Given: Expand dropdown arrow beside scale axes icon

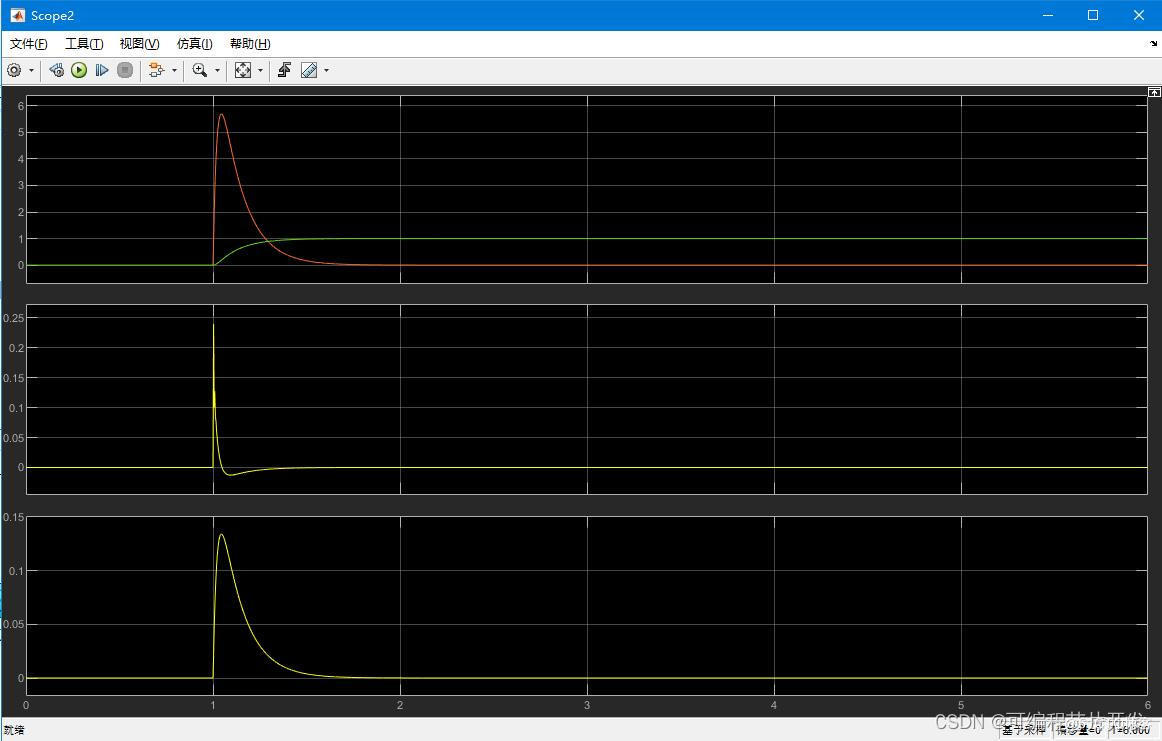Looking at the screenshot, I should click(260, 70).
